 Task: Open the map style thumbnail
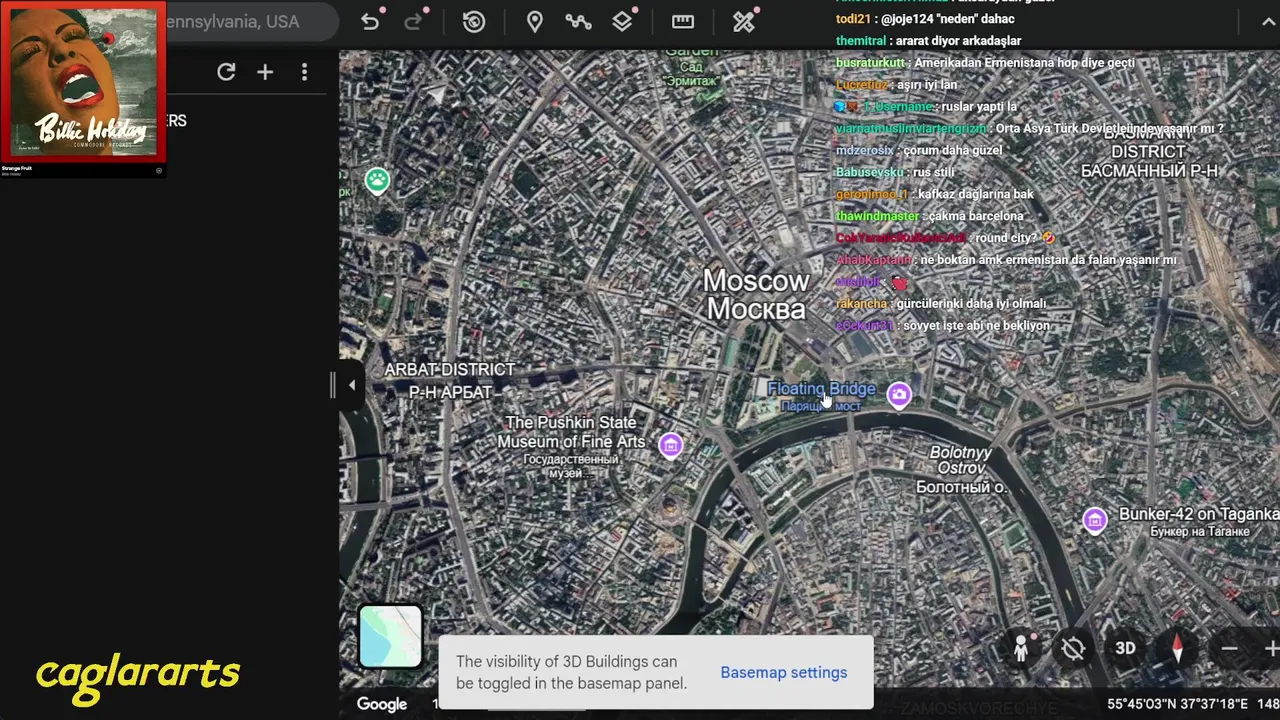[390, 636]
